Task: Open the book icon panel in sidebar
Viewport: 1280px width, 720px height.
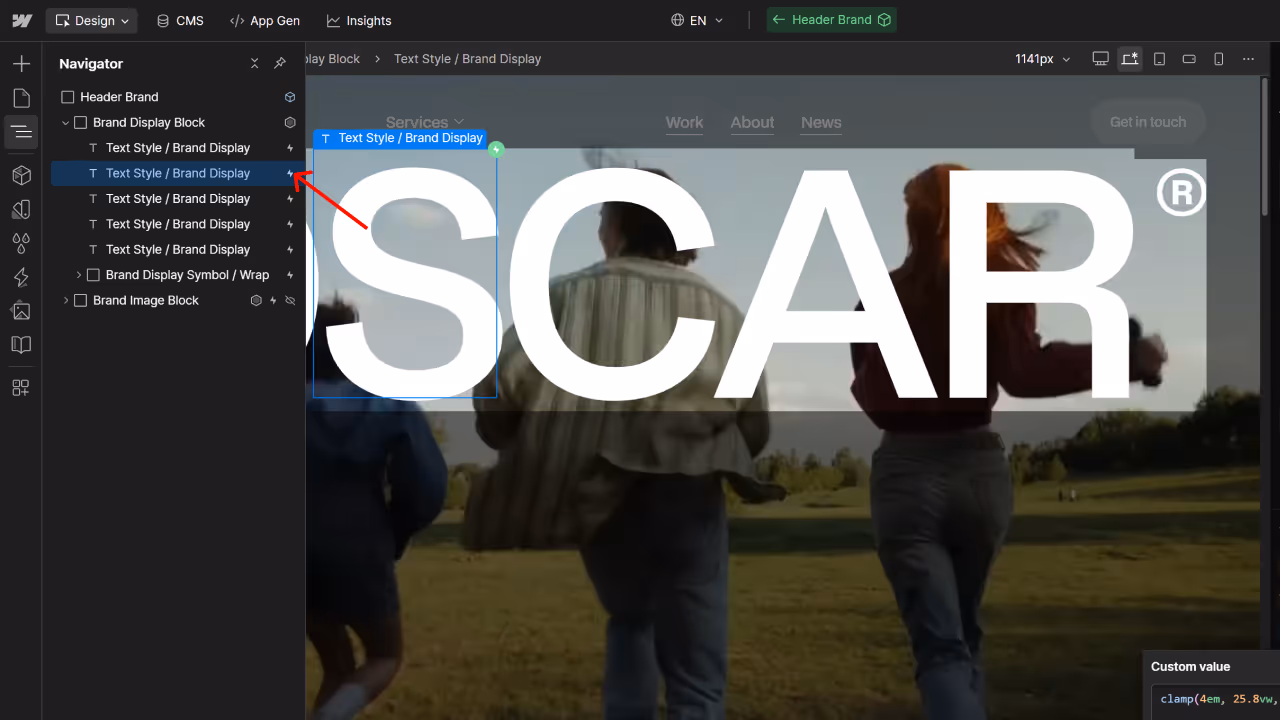Action: [21, 345]
